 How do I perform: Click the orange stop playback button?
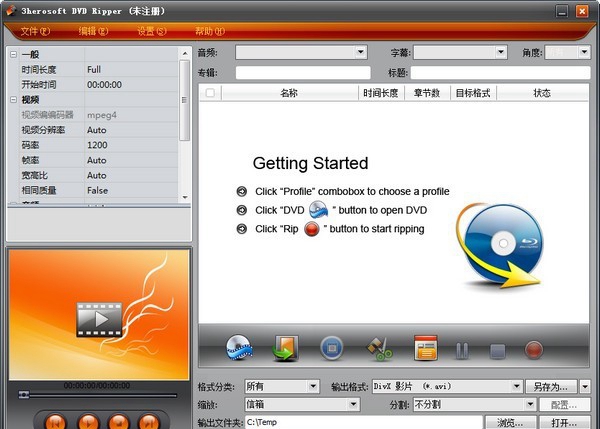119,422
